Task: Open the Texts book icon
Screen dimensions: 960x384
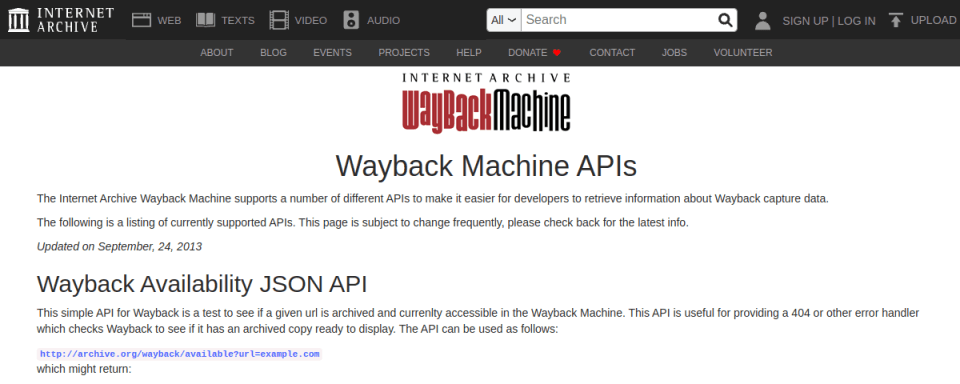Action: [x=205, y=20]
